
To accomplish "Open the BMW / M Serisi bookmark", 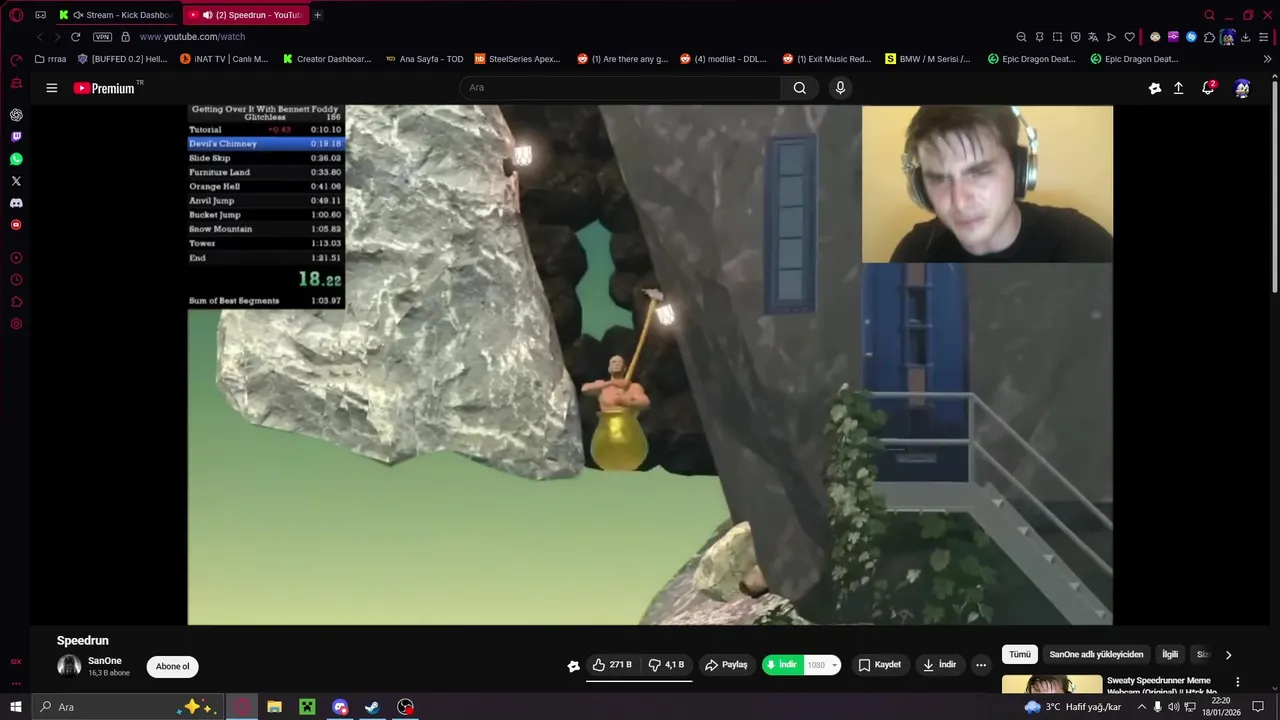I will tap(927, 59).
